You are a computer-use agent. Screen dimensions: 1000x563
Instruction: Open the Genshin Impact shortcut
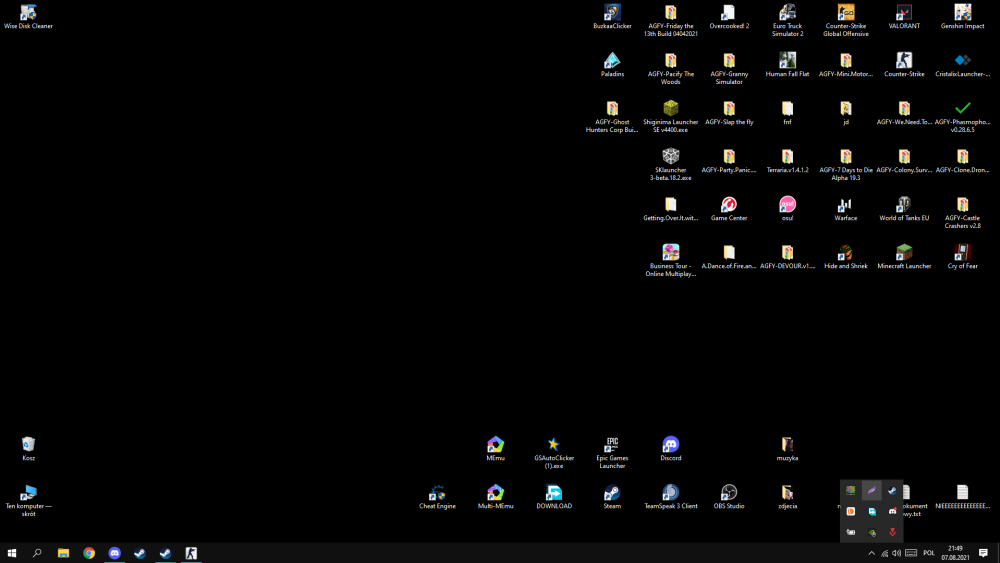tap(962, 17)
